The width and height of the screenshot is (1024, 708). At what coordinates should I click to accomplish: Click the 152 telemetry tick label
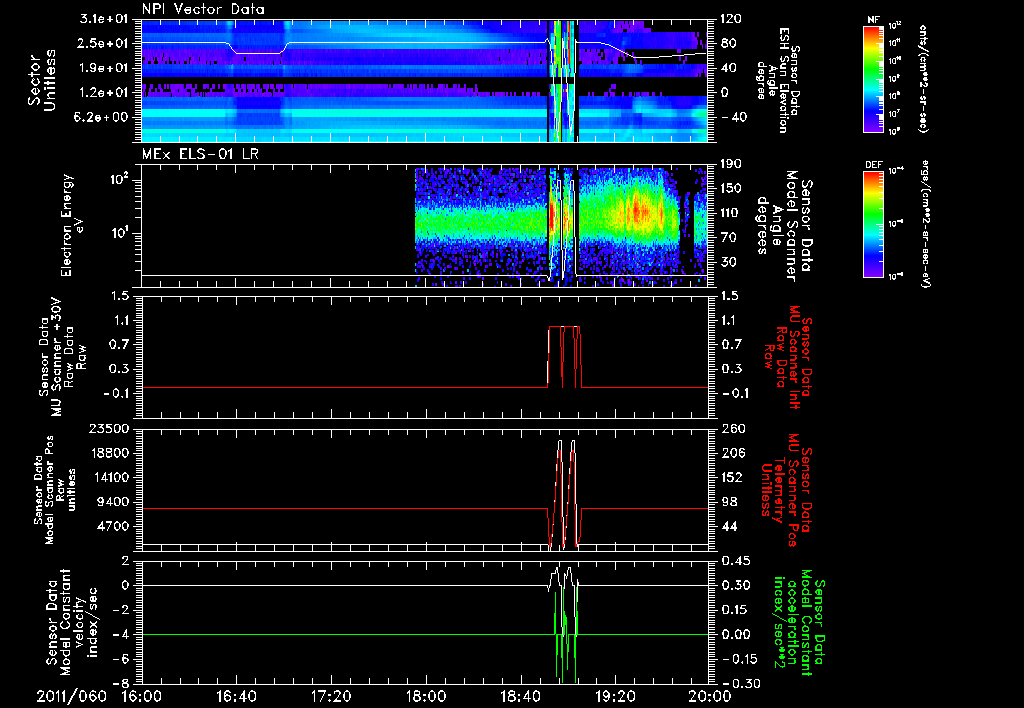click(x=731, y=477)
